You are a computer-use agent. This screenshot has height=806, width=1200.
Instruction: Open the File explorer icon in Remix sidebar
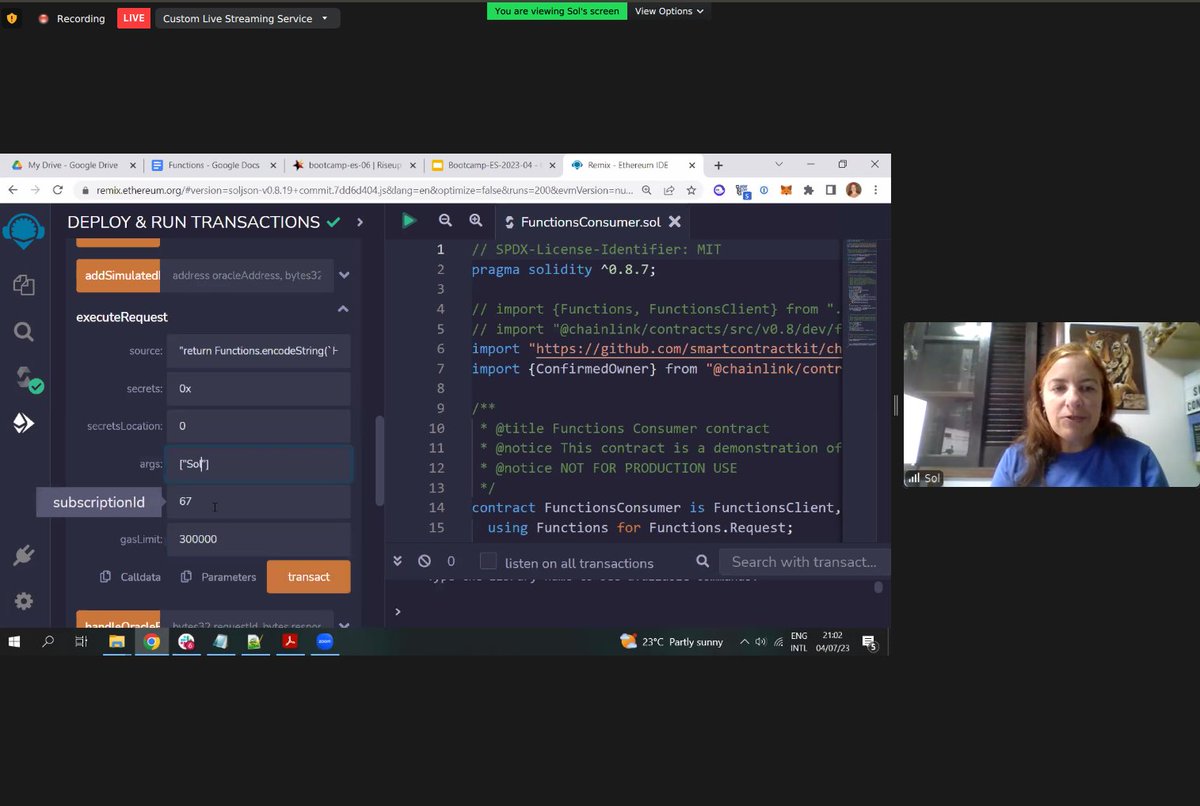point(24,285)
